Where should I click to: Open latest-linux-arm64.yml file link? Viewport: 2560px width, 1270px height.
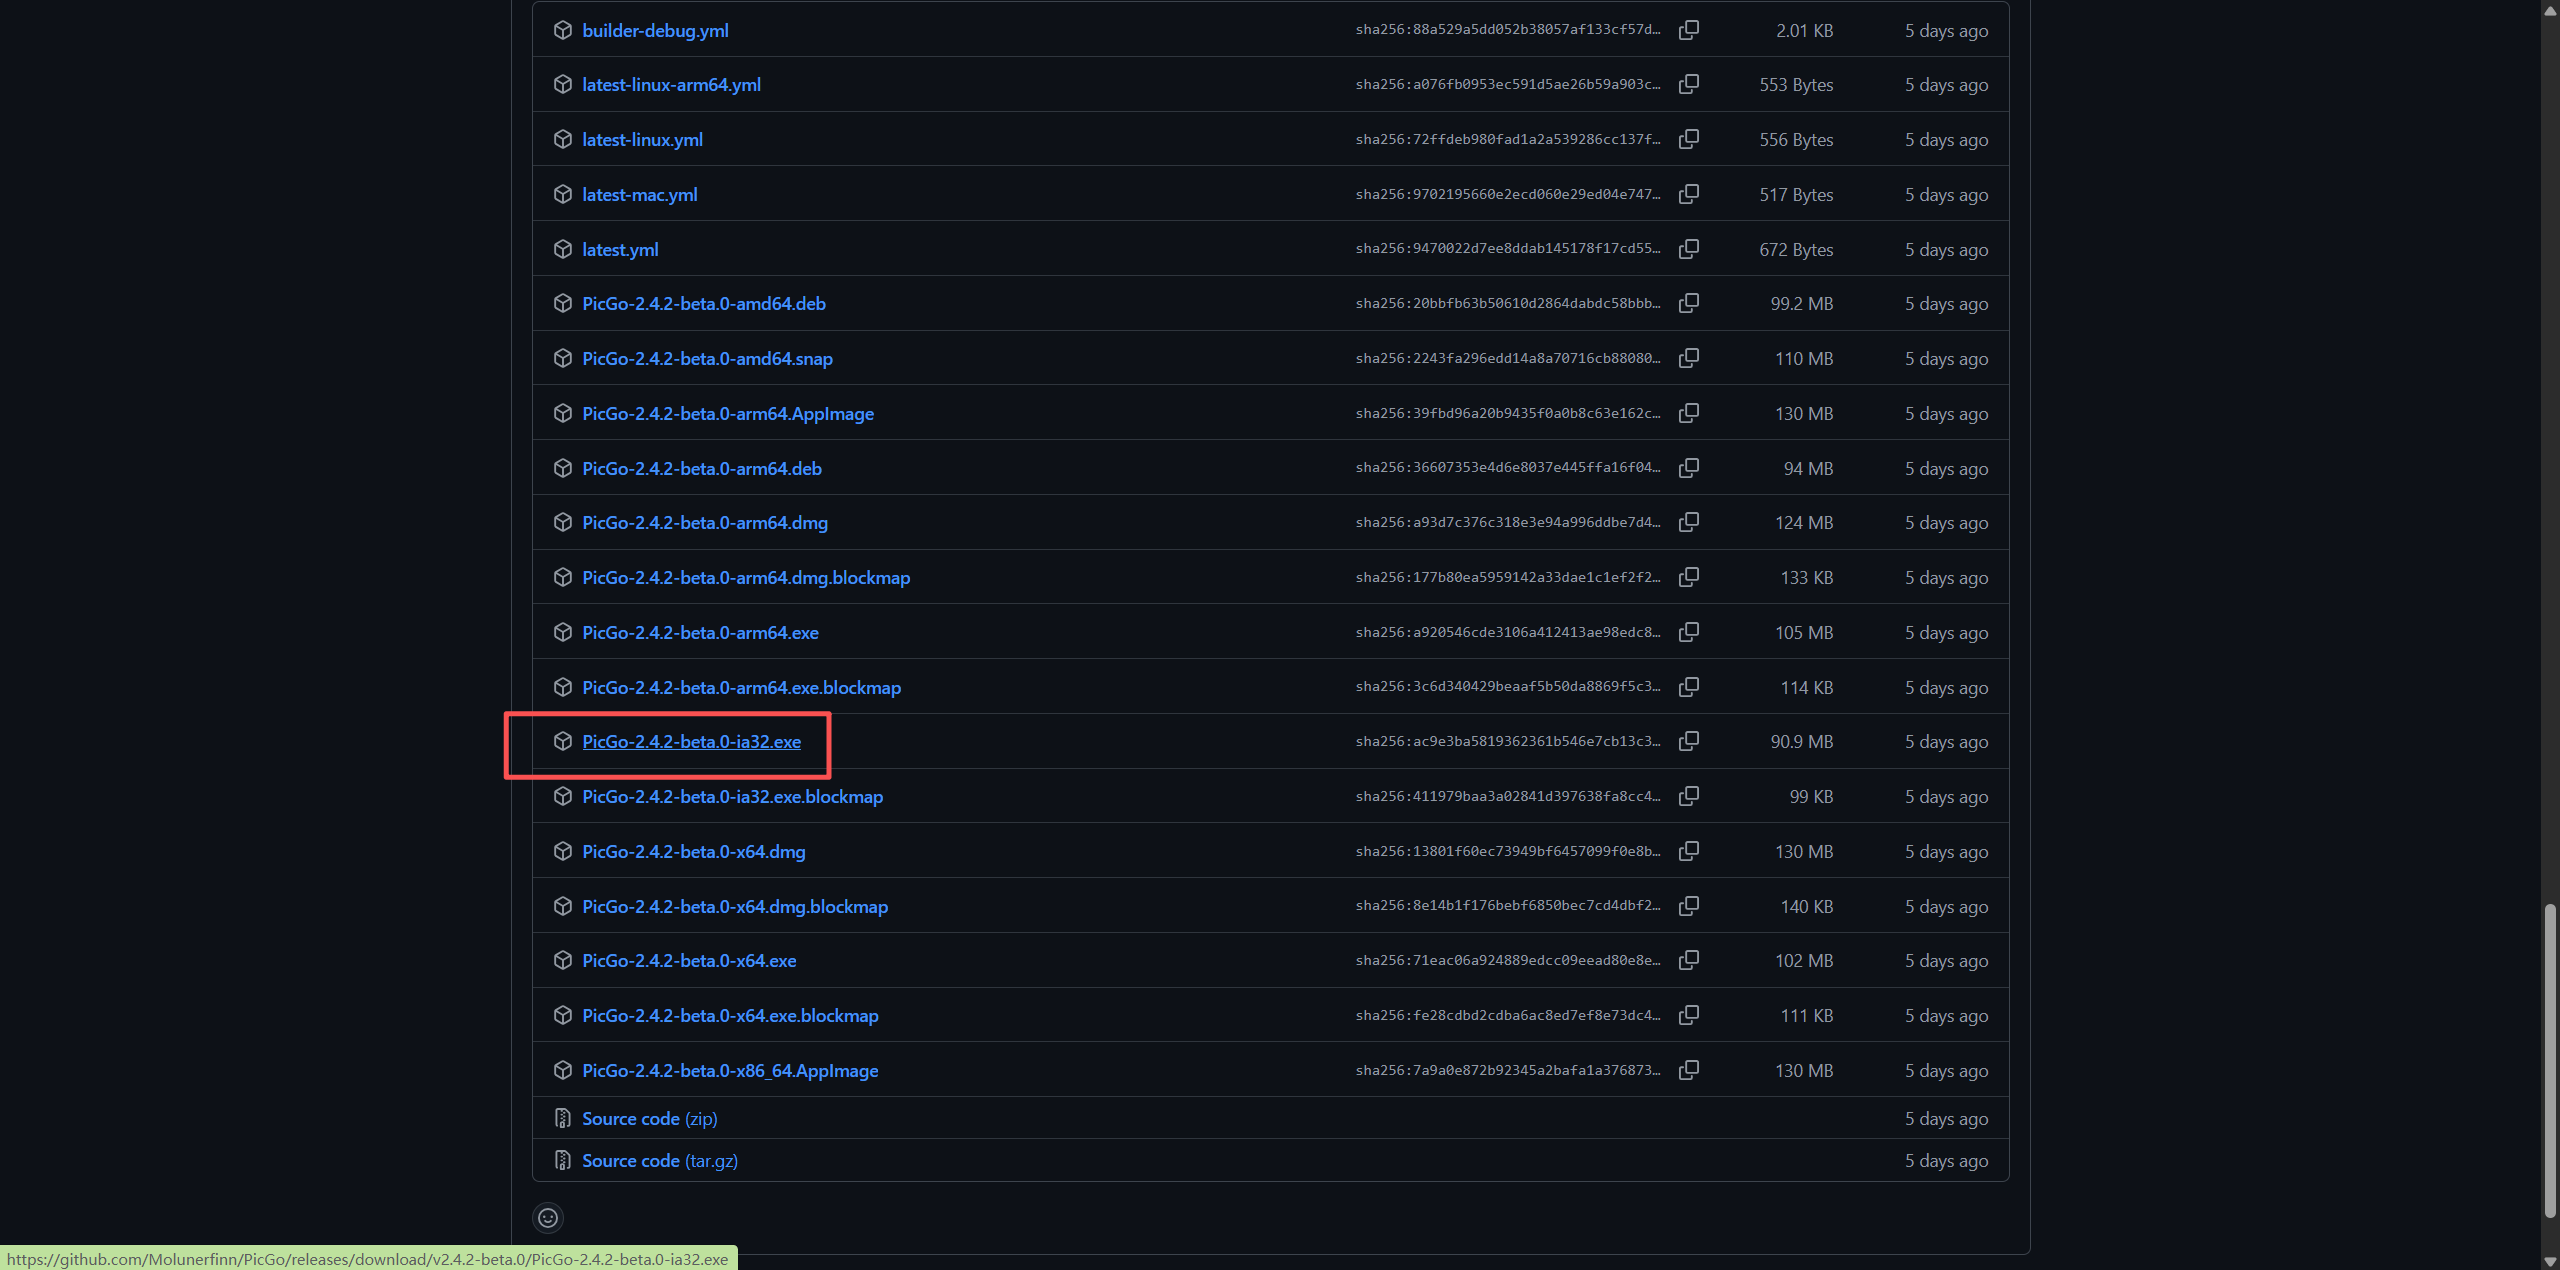tap(671, 85)
